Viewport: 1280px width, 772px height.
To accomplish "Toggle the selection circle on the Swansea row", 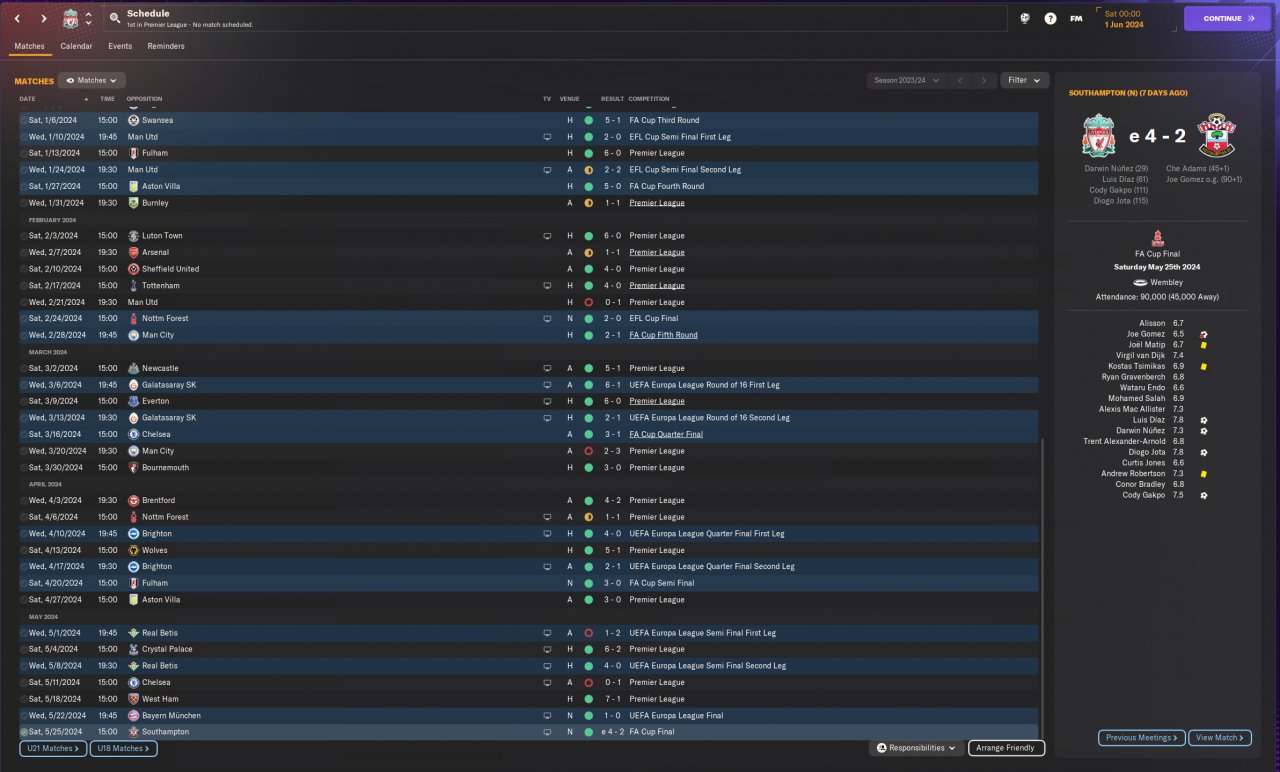I will pos(23,120).
